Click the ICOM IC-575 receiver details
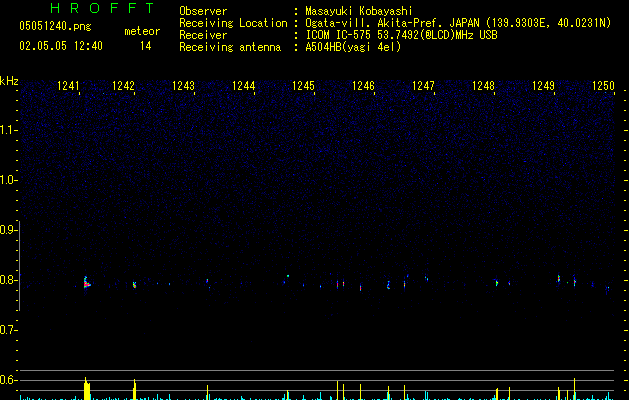The height and width of the screenshot is (400, 629). pos(402,35)
